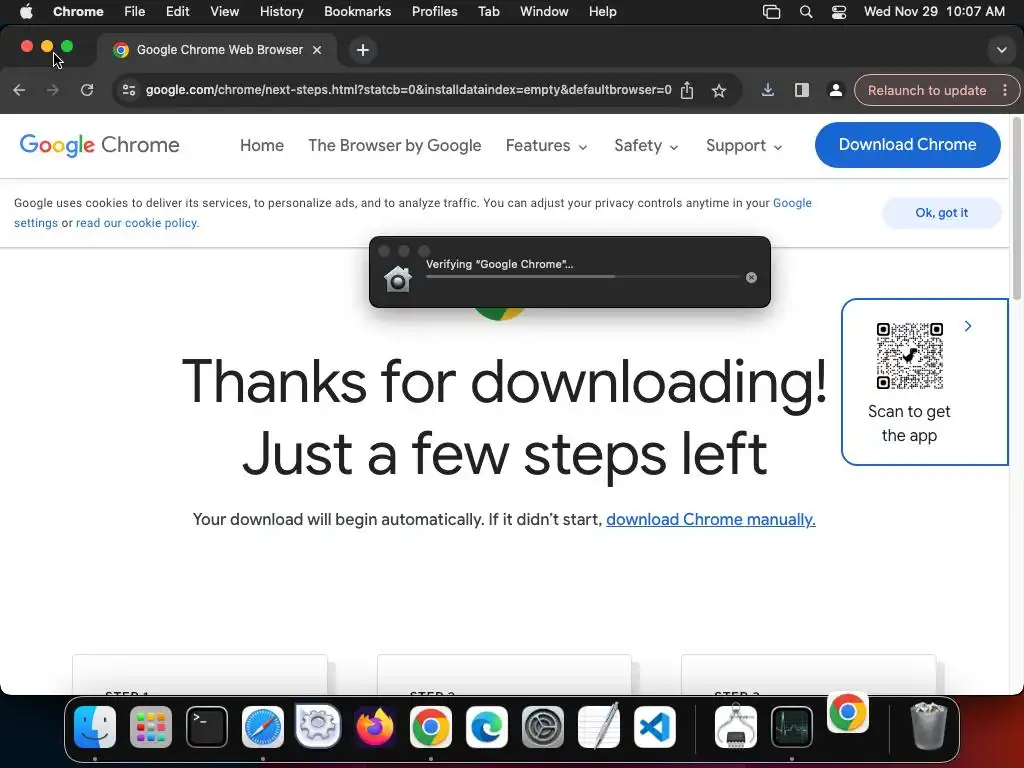Follow the download Chrome manually link
This screenshot has height=768, width=1024.
coord(711,519)
